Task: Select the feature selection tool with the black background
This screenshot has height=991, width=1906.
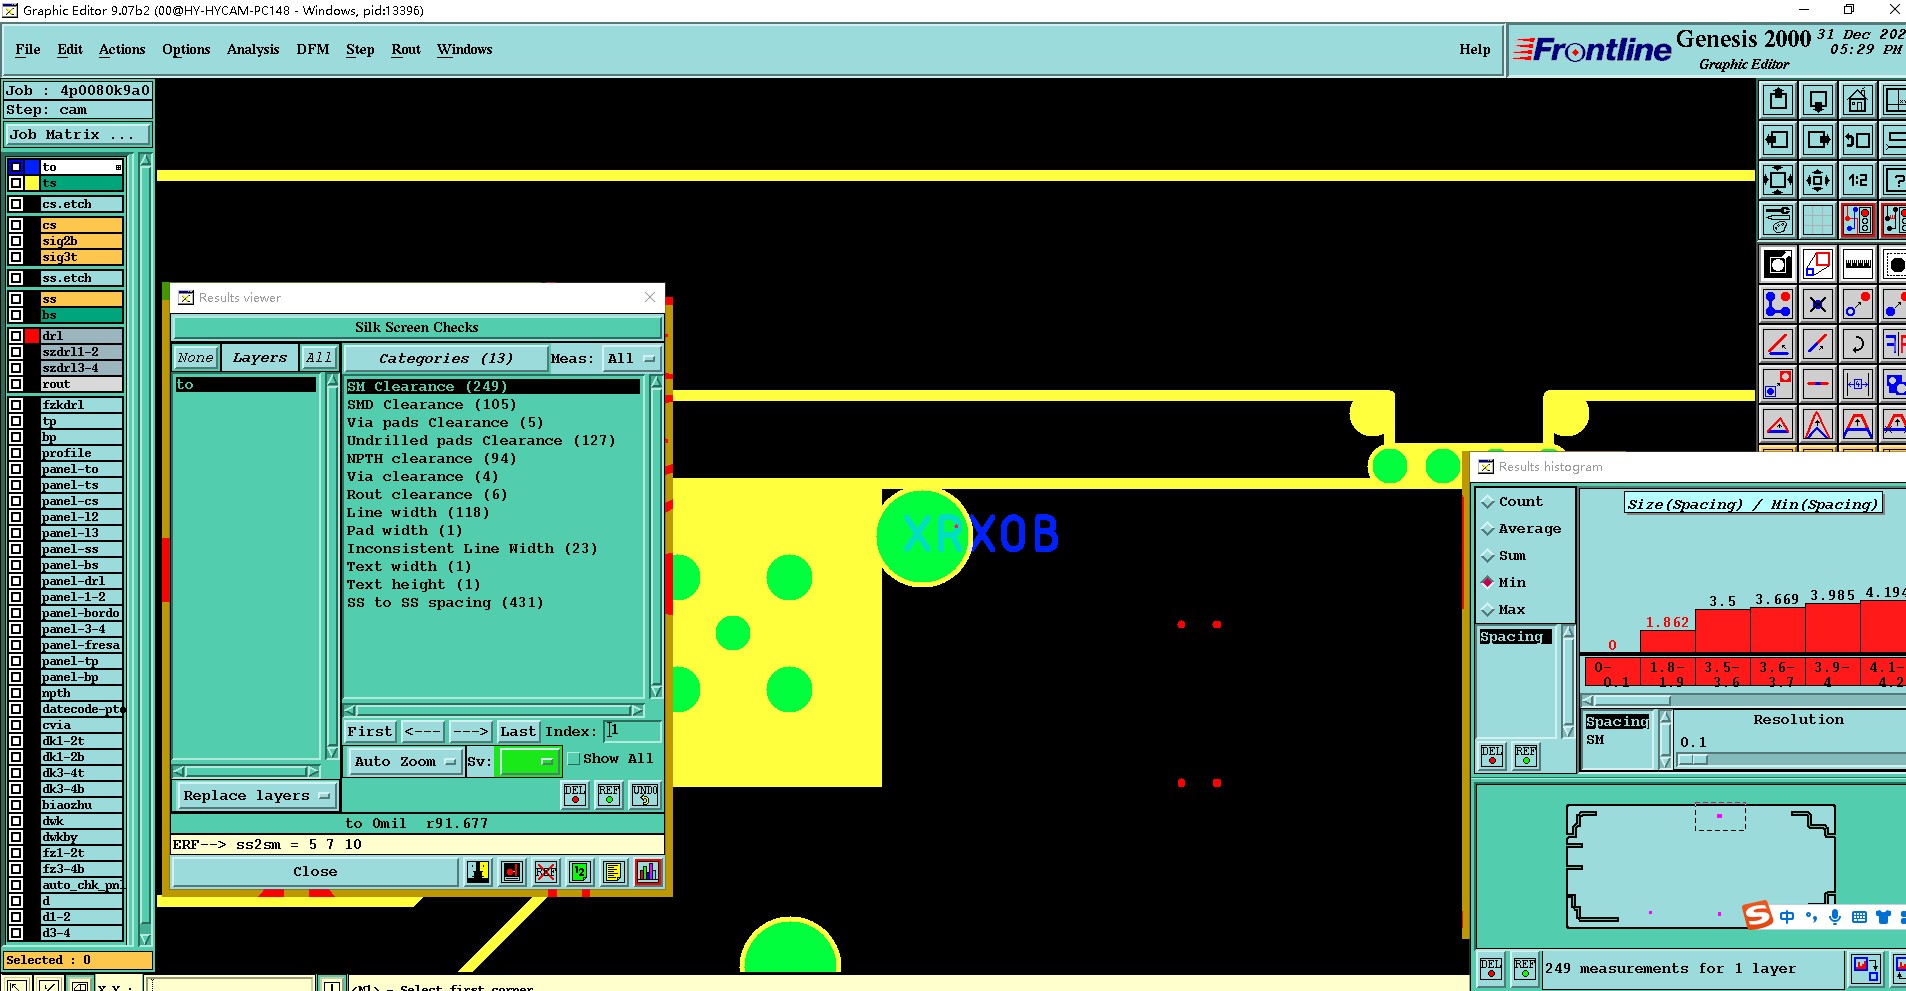Action: tap(1778, 264)
